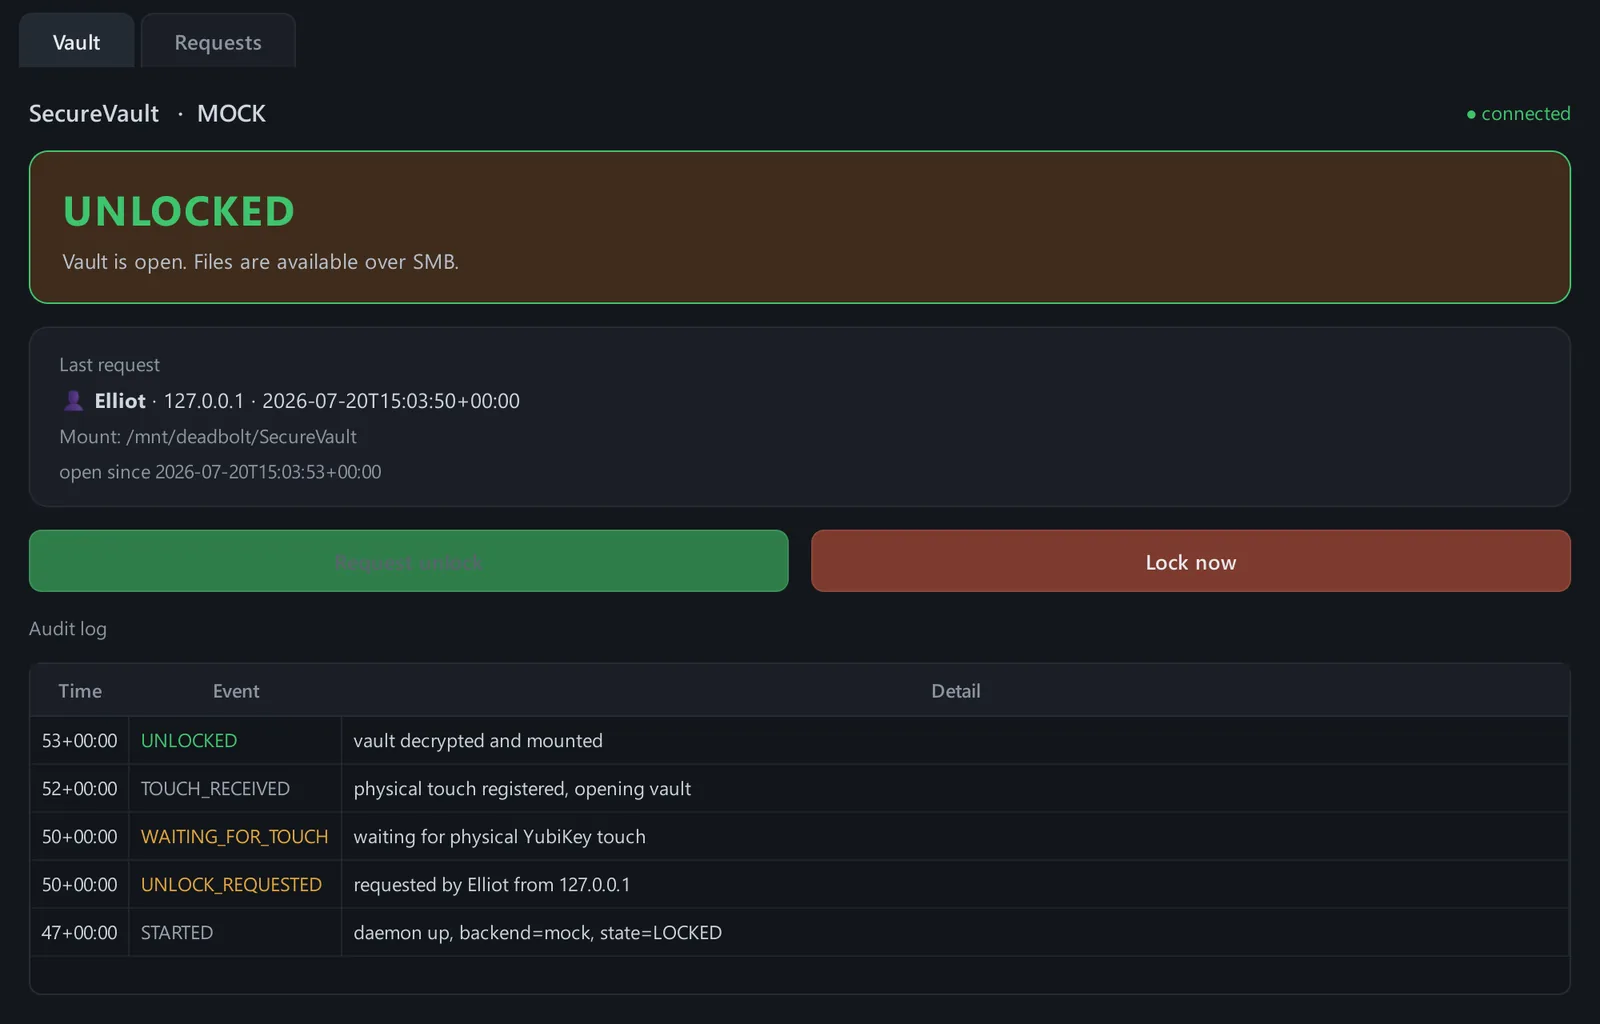Click the 127.0.0.1 address in Last request
Viewport: 1600px width, 1024px height.
click(x=204, y=401)
